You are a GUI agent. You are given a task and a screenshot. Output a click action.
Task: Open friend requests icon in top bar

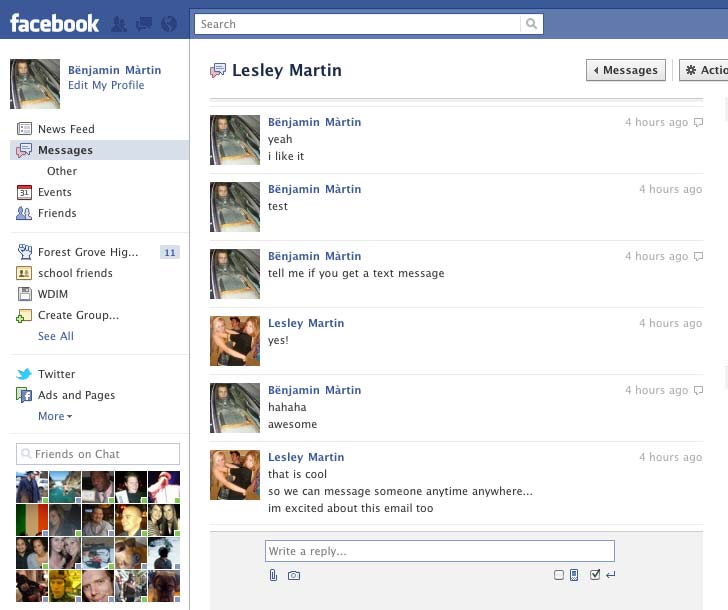pyautogui.click(x=120, y=23)
